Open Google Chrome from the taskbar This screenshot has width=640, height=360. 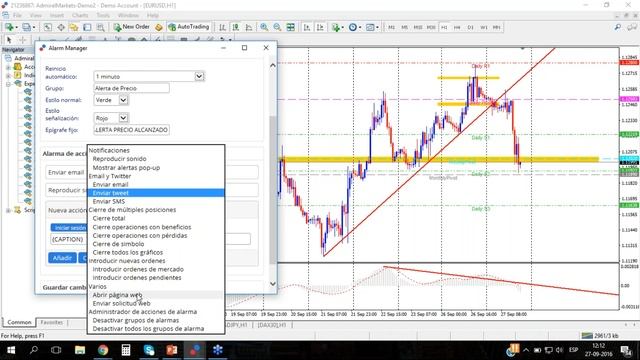pos(103,350)
